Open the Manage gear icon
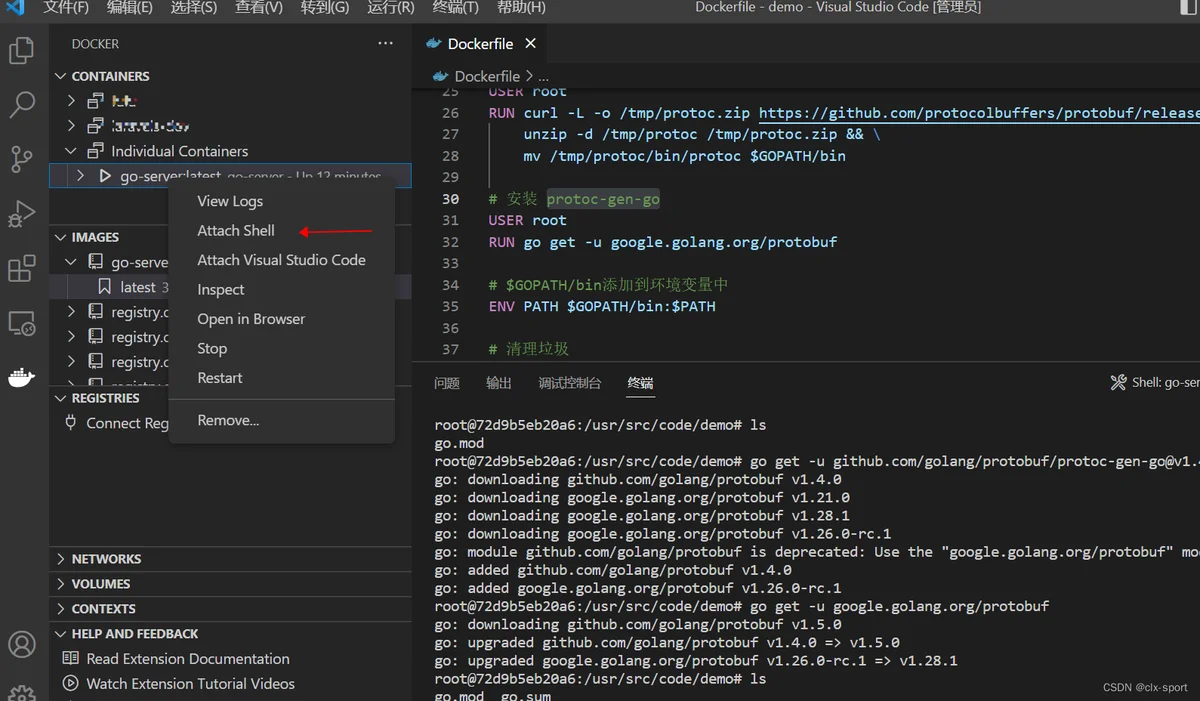The height and width of the screenshot is (701, 1200). [x=22, y=692]
